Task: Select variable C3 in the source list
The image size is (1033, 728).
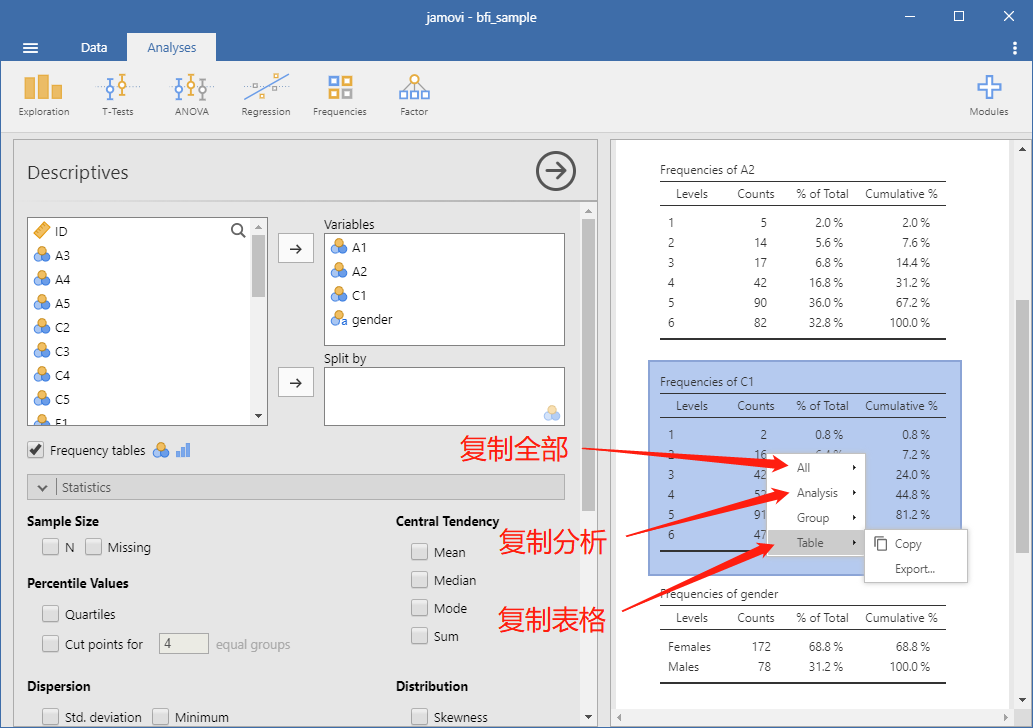Action: point(140,351)
